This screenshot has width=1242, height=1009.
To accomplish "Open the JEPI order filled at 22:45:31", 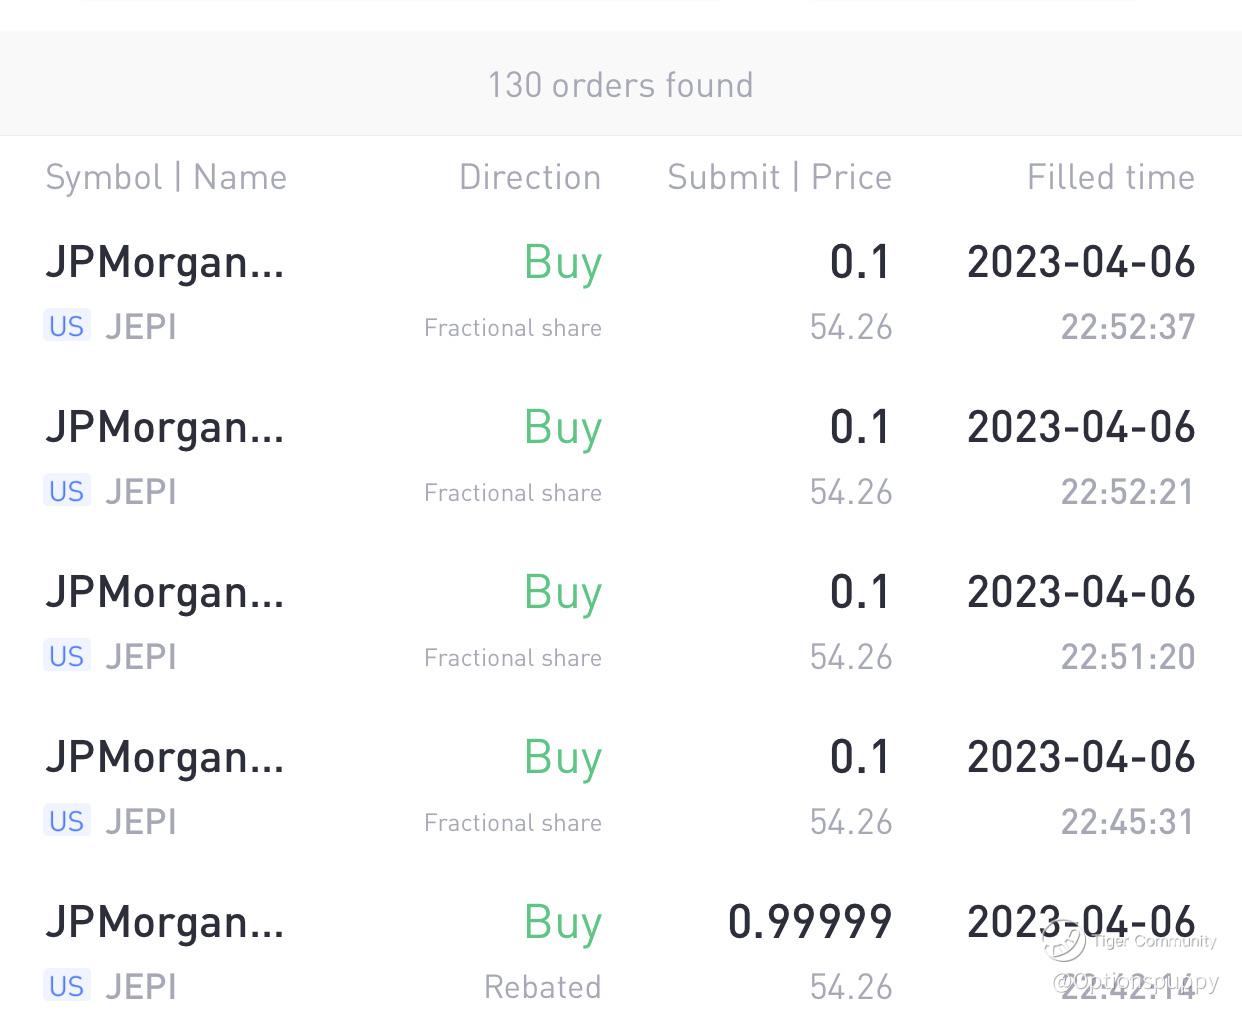I will [621, 787].
